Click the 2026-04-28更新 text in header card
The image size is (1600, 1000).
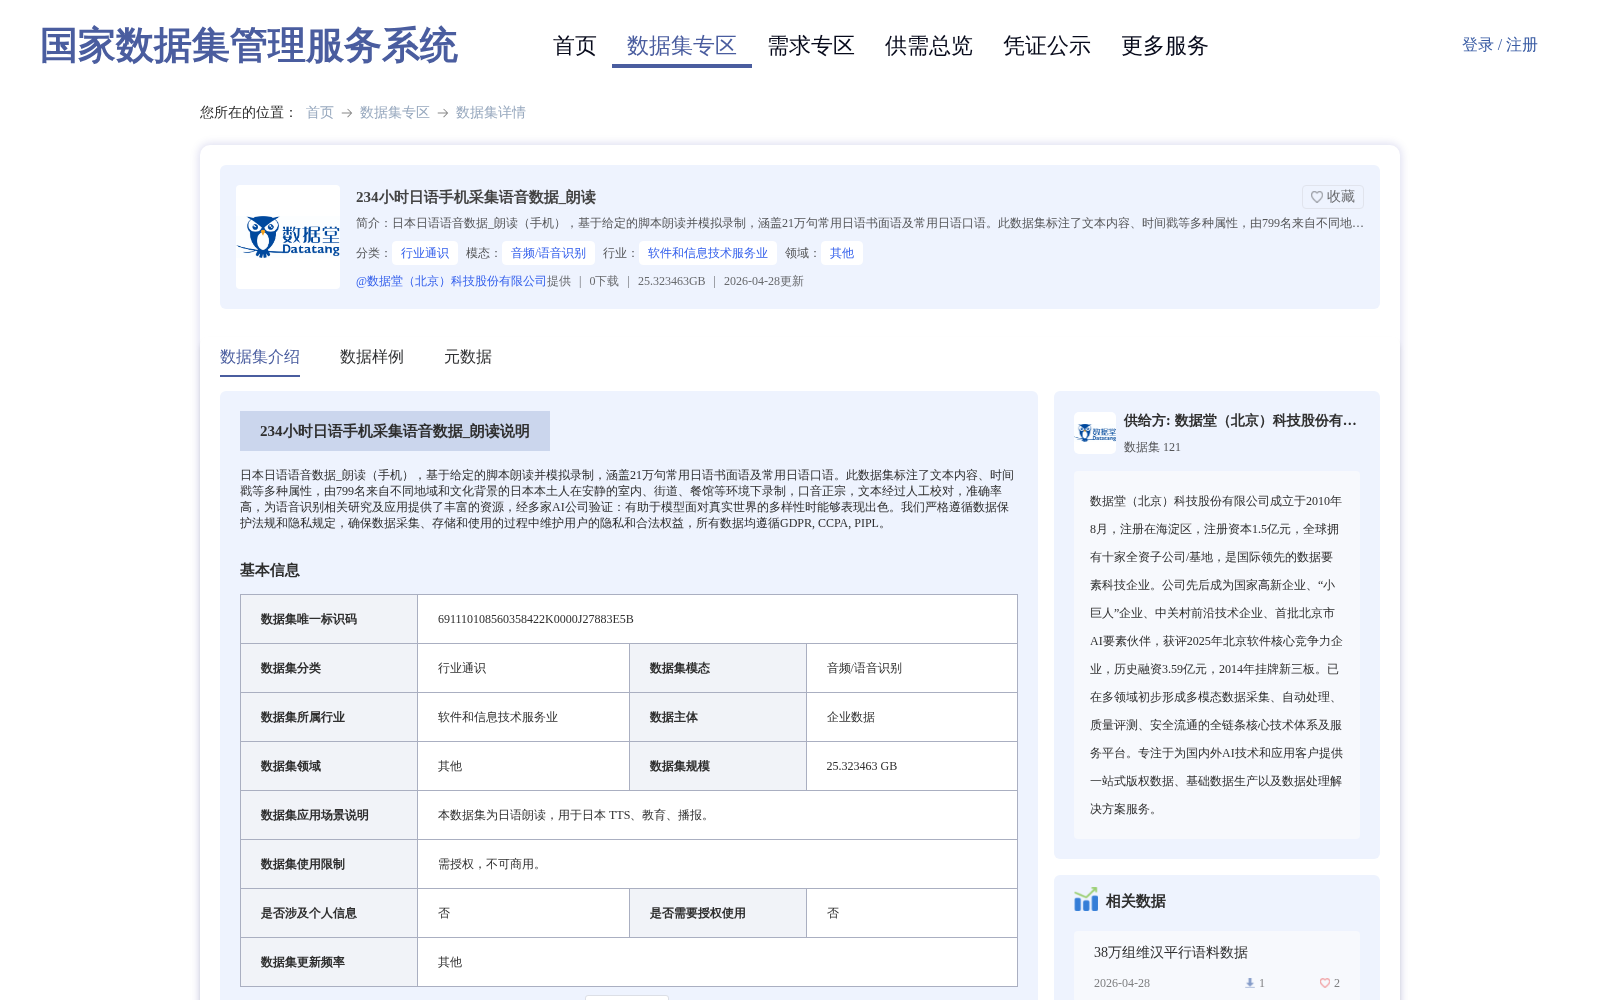pyautogui.click(x=764, y=281)
